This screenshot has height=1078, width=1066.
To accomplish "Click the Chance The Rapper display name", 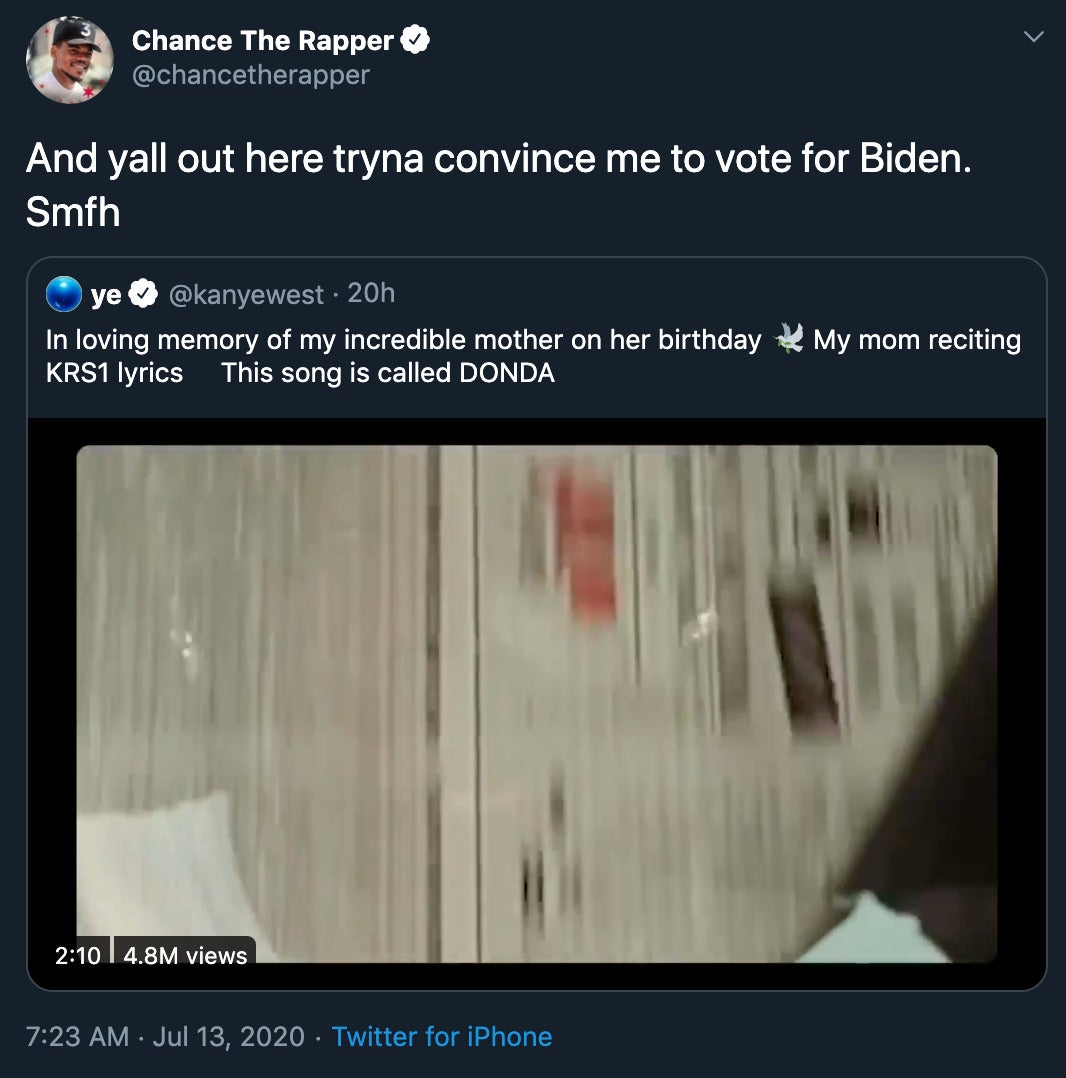I will click(263, 41).
